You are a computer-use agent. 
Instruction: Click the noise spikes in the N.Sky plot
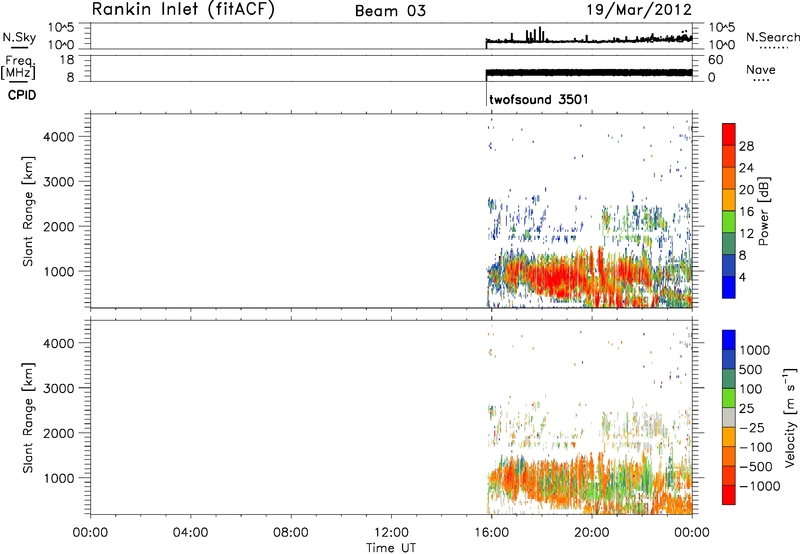(534, 35)
